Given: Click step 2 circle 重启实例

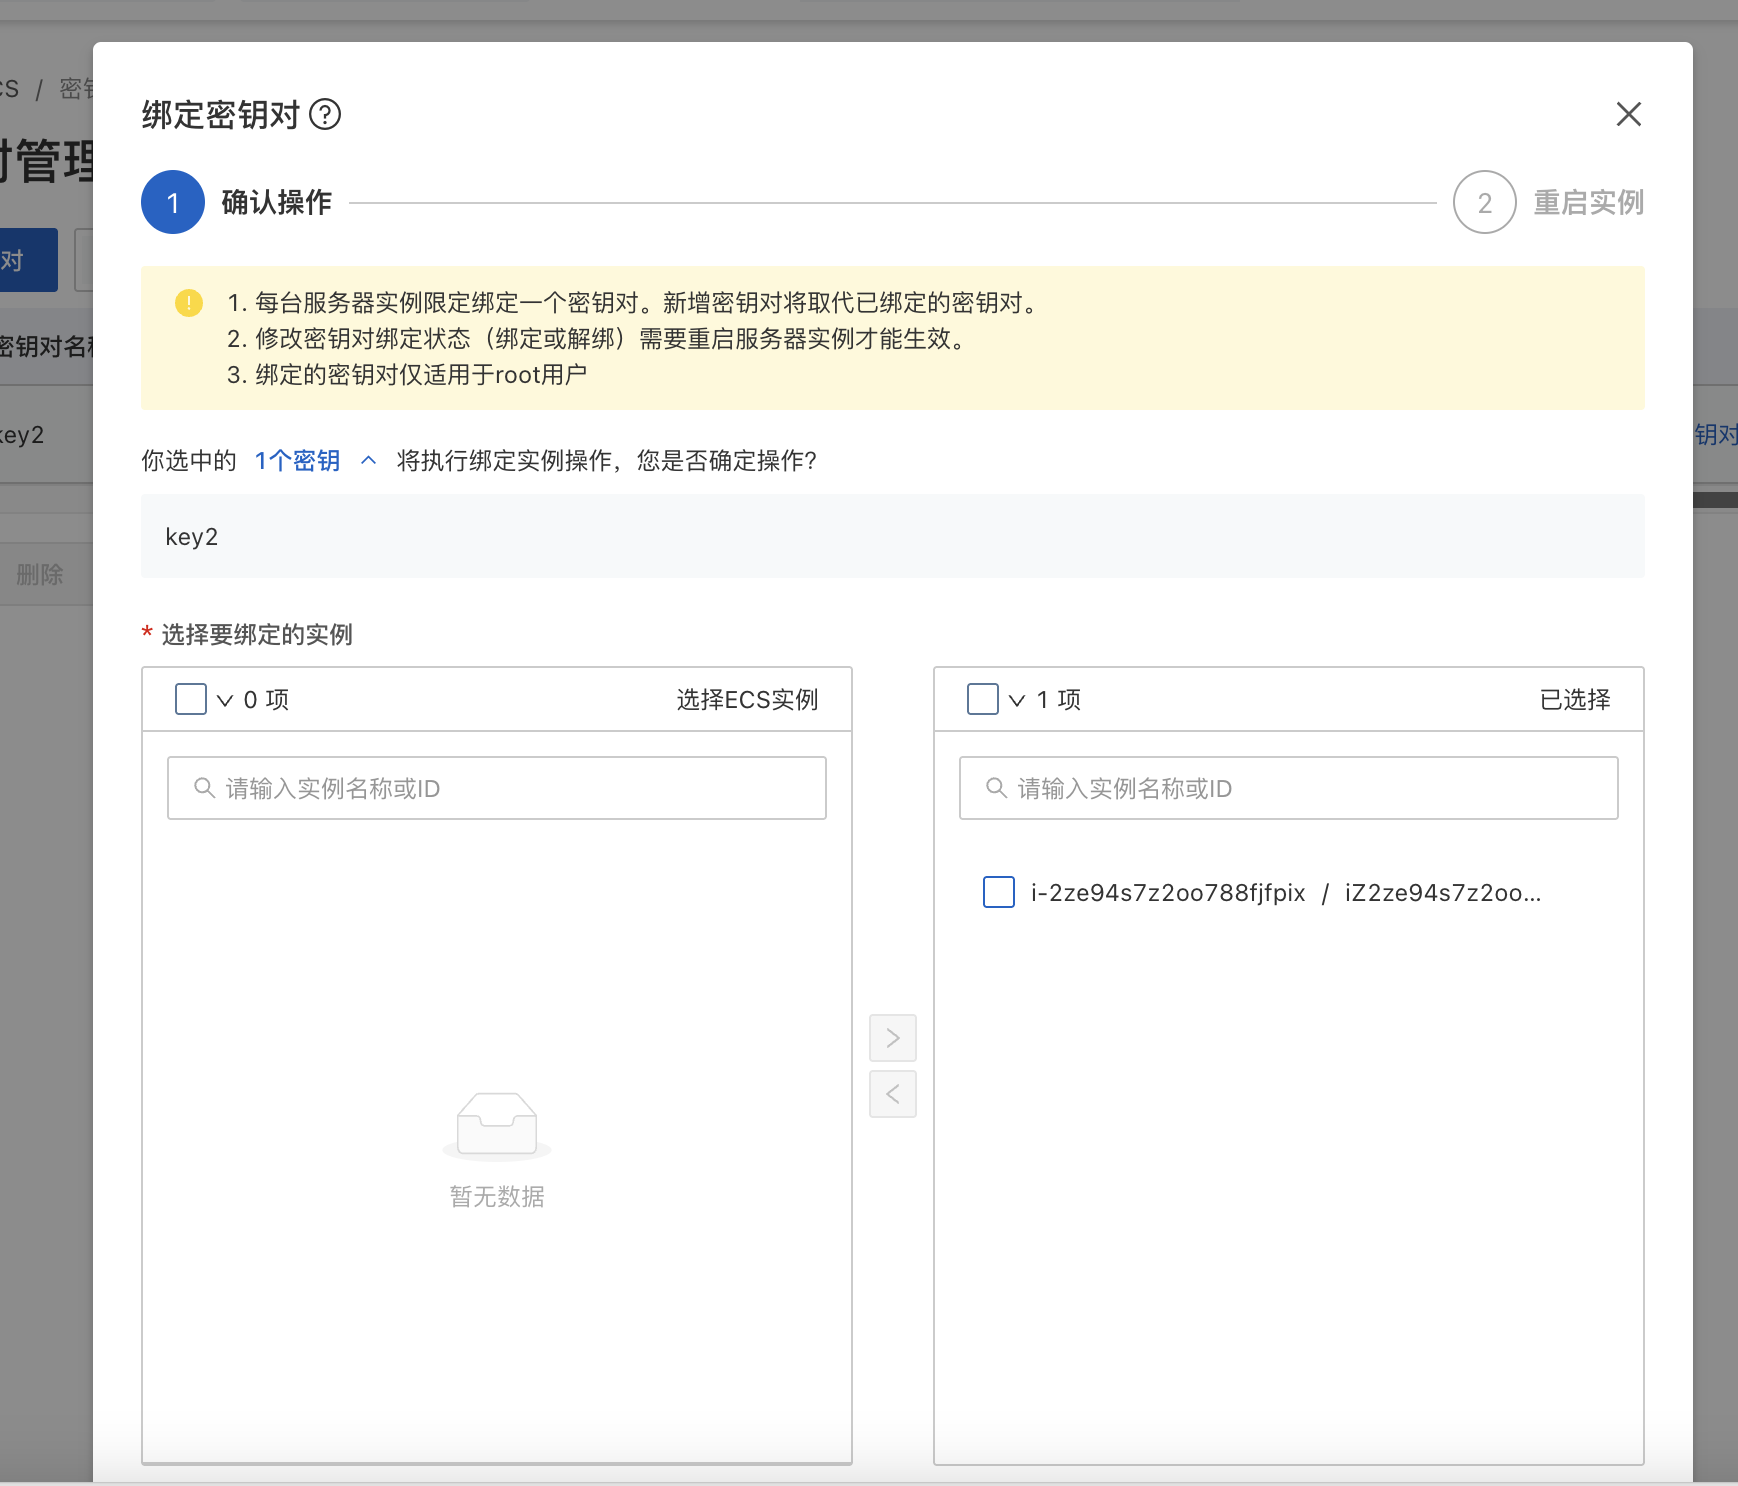Looking at the screenshot, I should coord(1485,202).
